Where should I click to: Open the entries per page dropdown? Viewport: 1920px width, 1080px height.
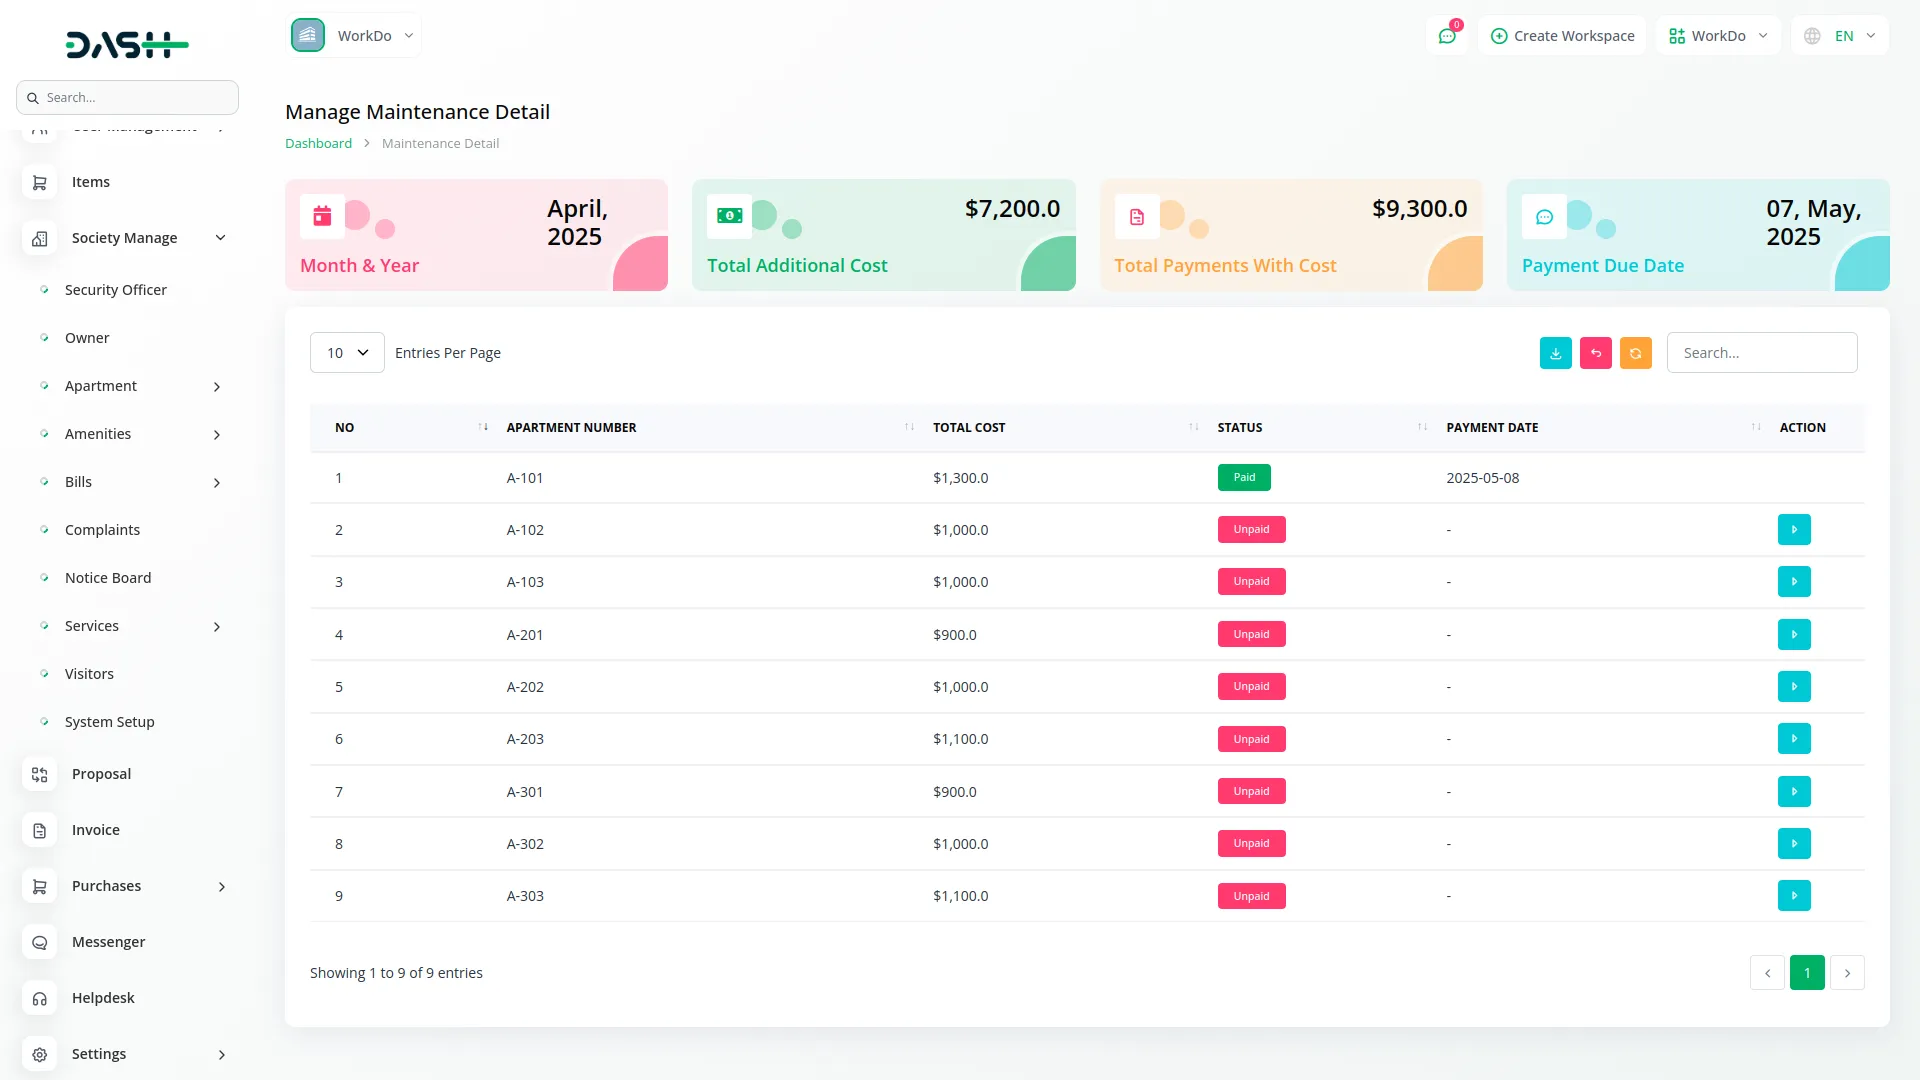[x=347, y=353]
